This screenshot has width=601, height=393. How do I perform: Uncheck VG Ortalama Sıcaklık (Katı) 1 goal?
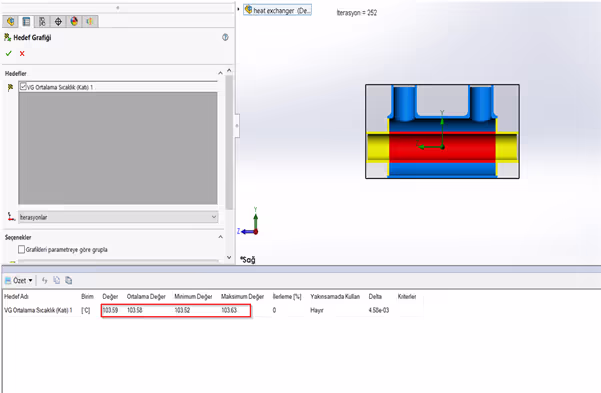point(23,87)
